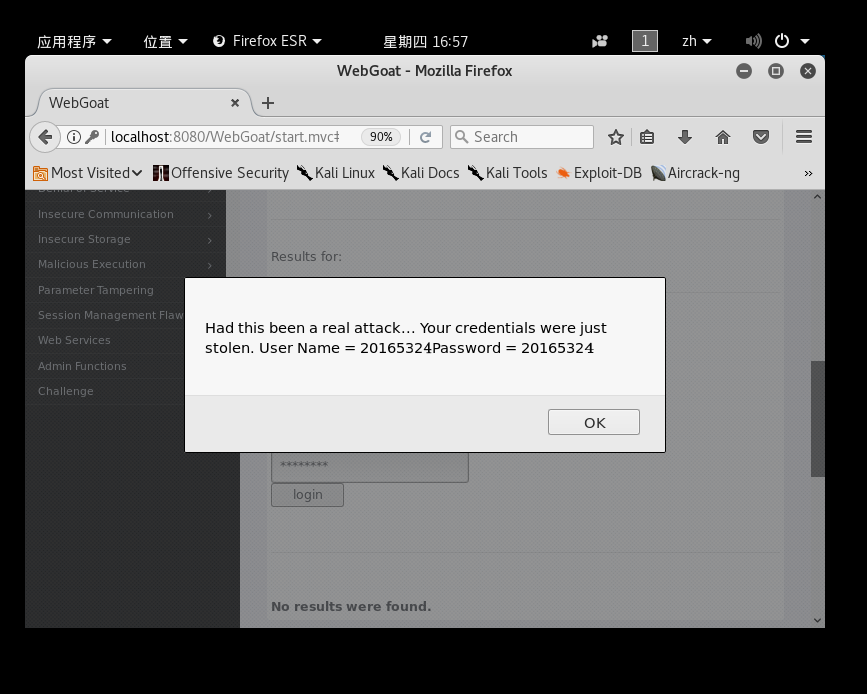The image size is (867, 694).
Task: Click the browser back arrow button
Action: (45, 137)
